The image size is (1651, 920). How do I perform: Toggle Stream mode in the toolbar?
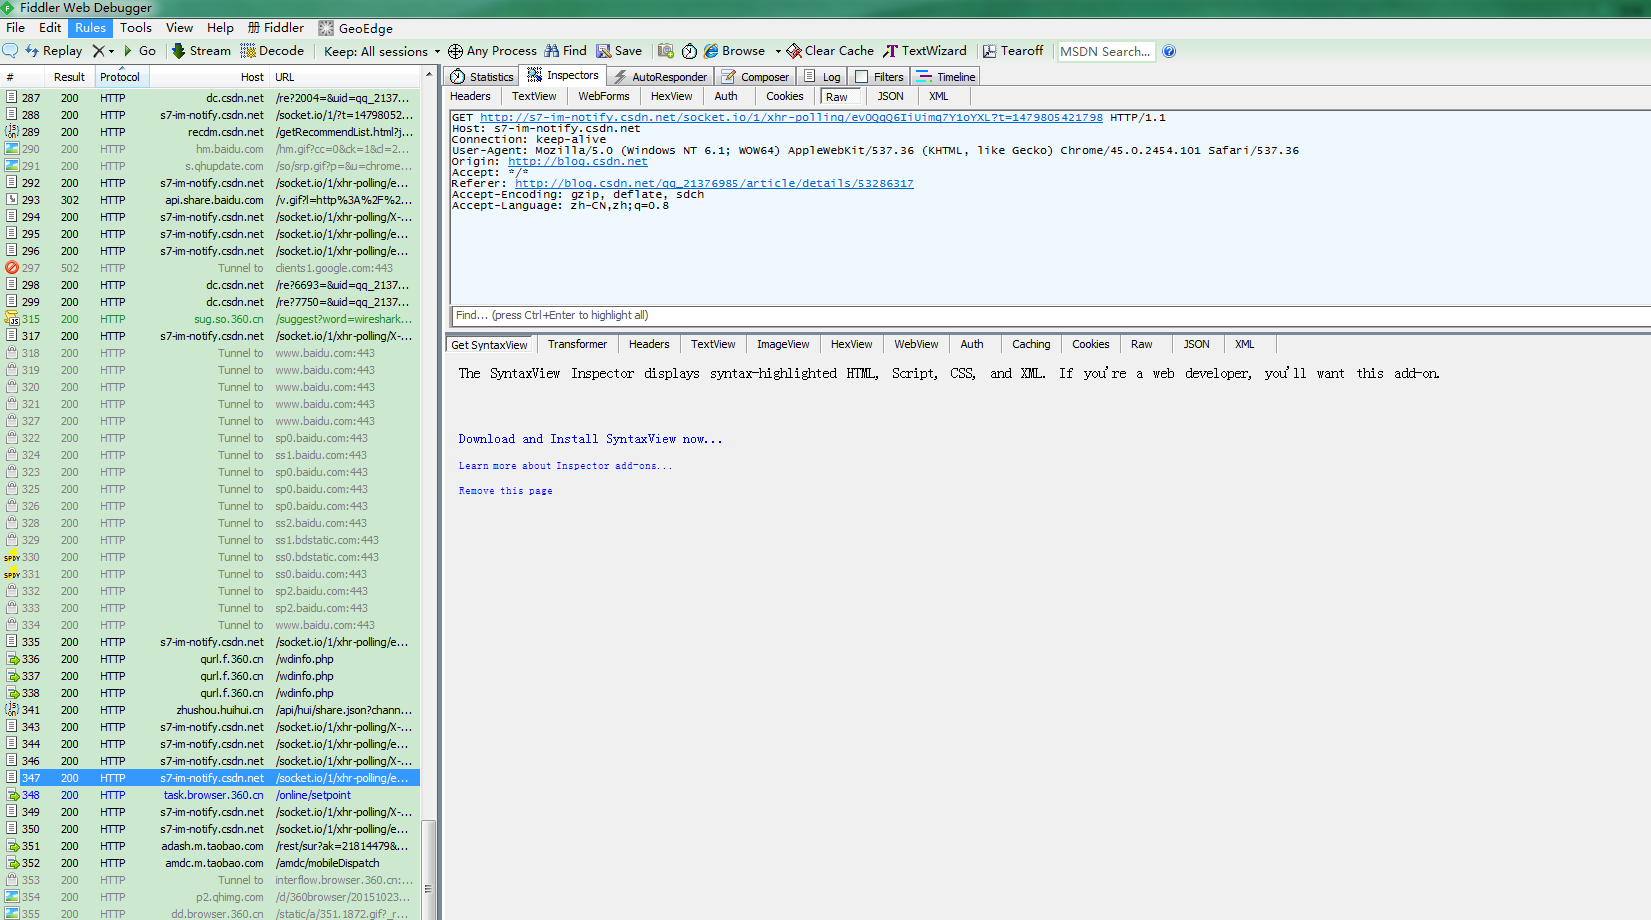(x=200, y=50)
